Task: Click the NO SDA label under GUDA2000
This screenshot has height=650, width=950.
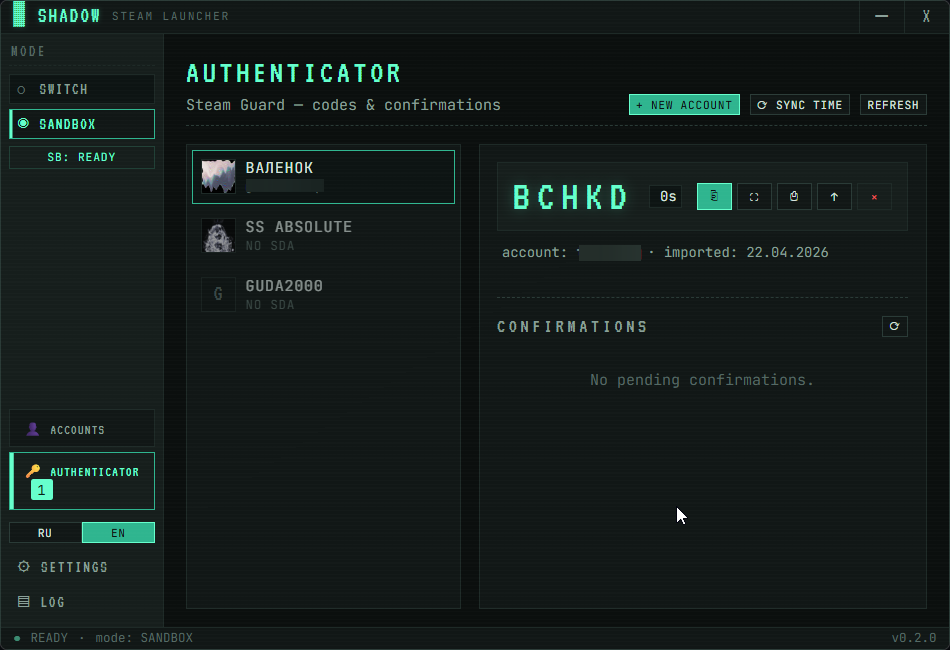Action: pos(270,305)
